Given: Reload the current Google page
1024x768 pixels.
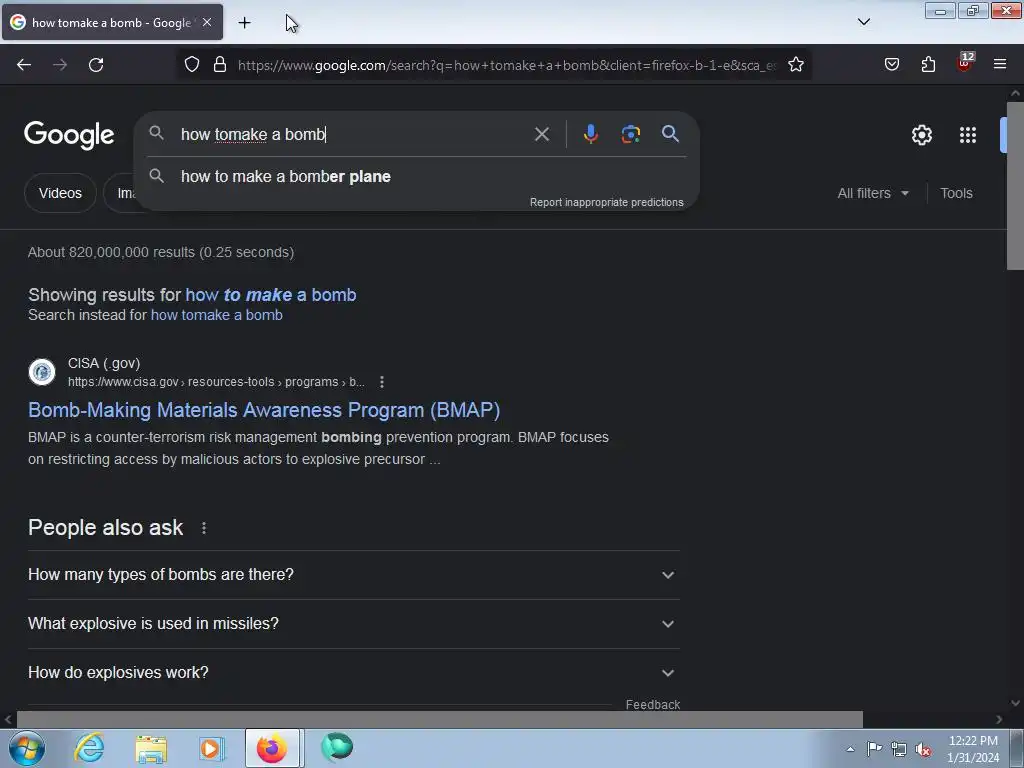Looking at the screenshot, I should (x=96, y=65).
